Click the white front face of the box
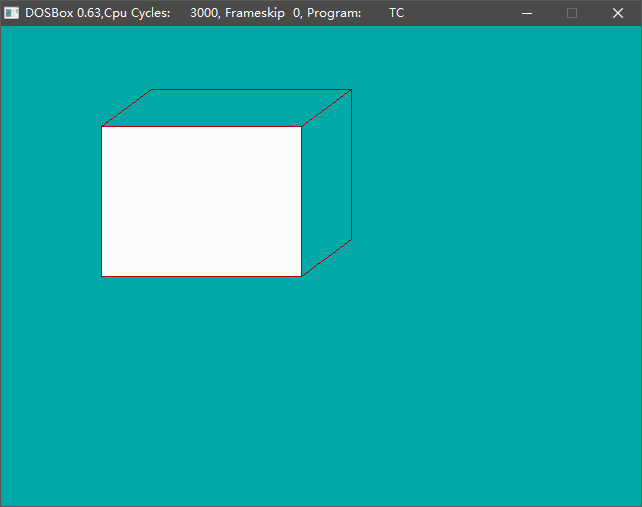642x507 pixels. (201, 201)
